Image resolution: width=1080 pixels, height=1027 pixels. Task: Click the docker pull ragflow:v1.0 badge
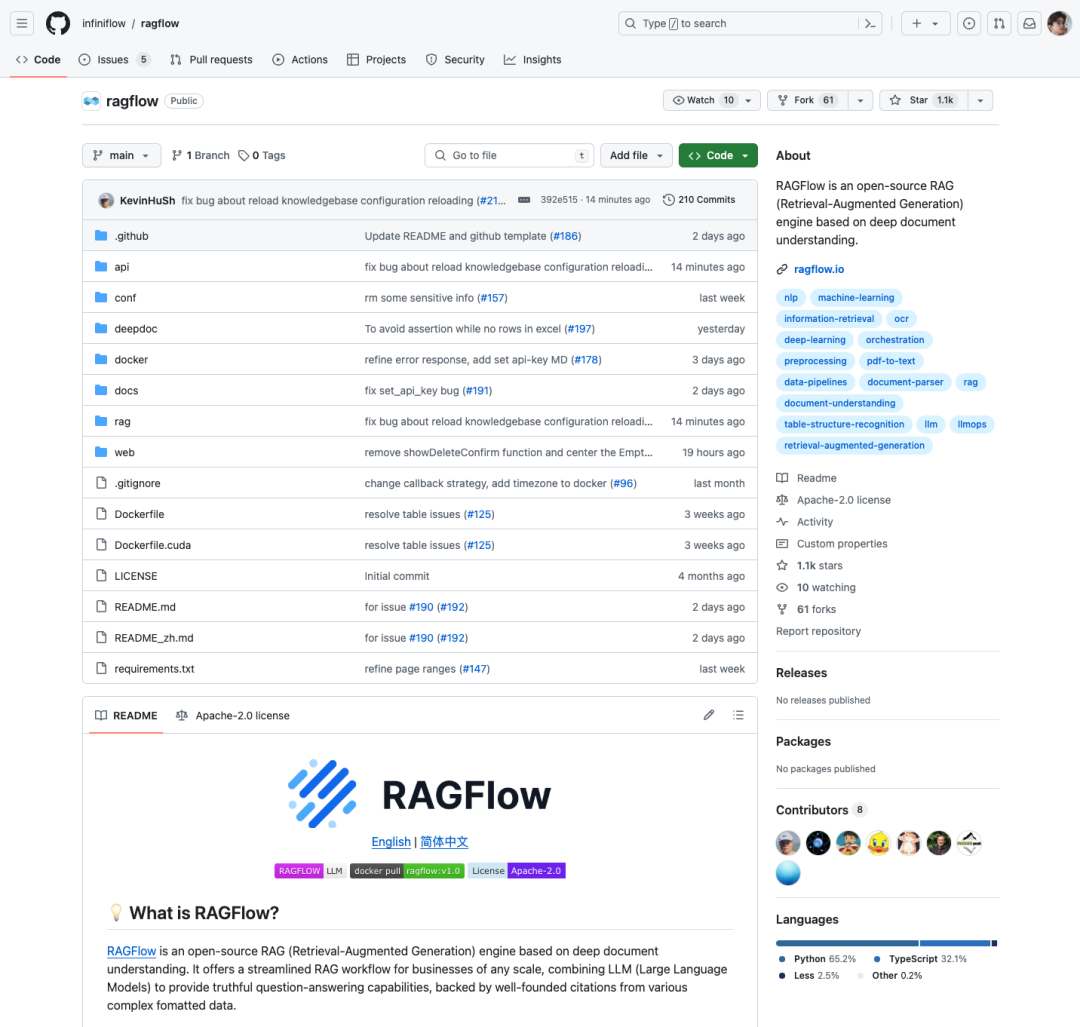tap(407, 871)
